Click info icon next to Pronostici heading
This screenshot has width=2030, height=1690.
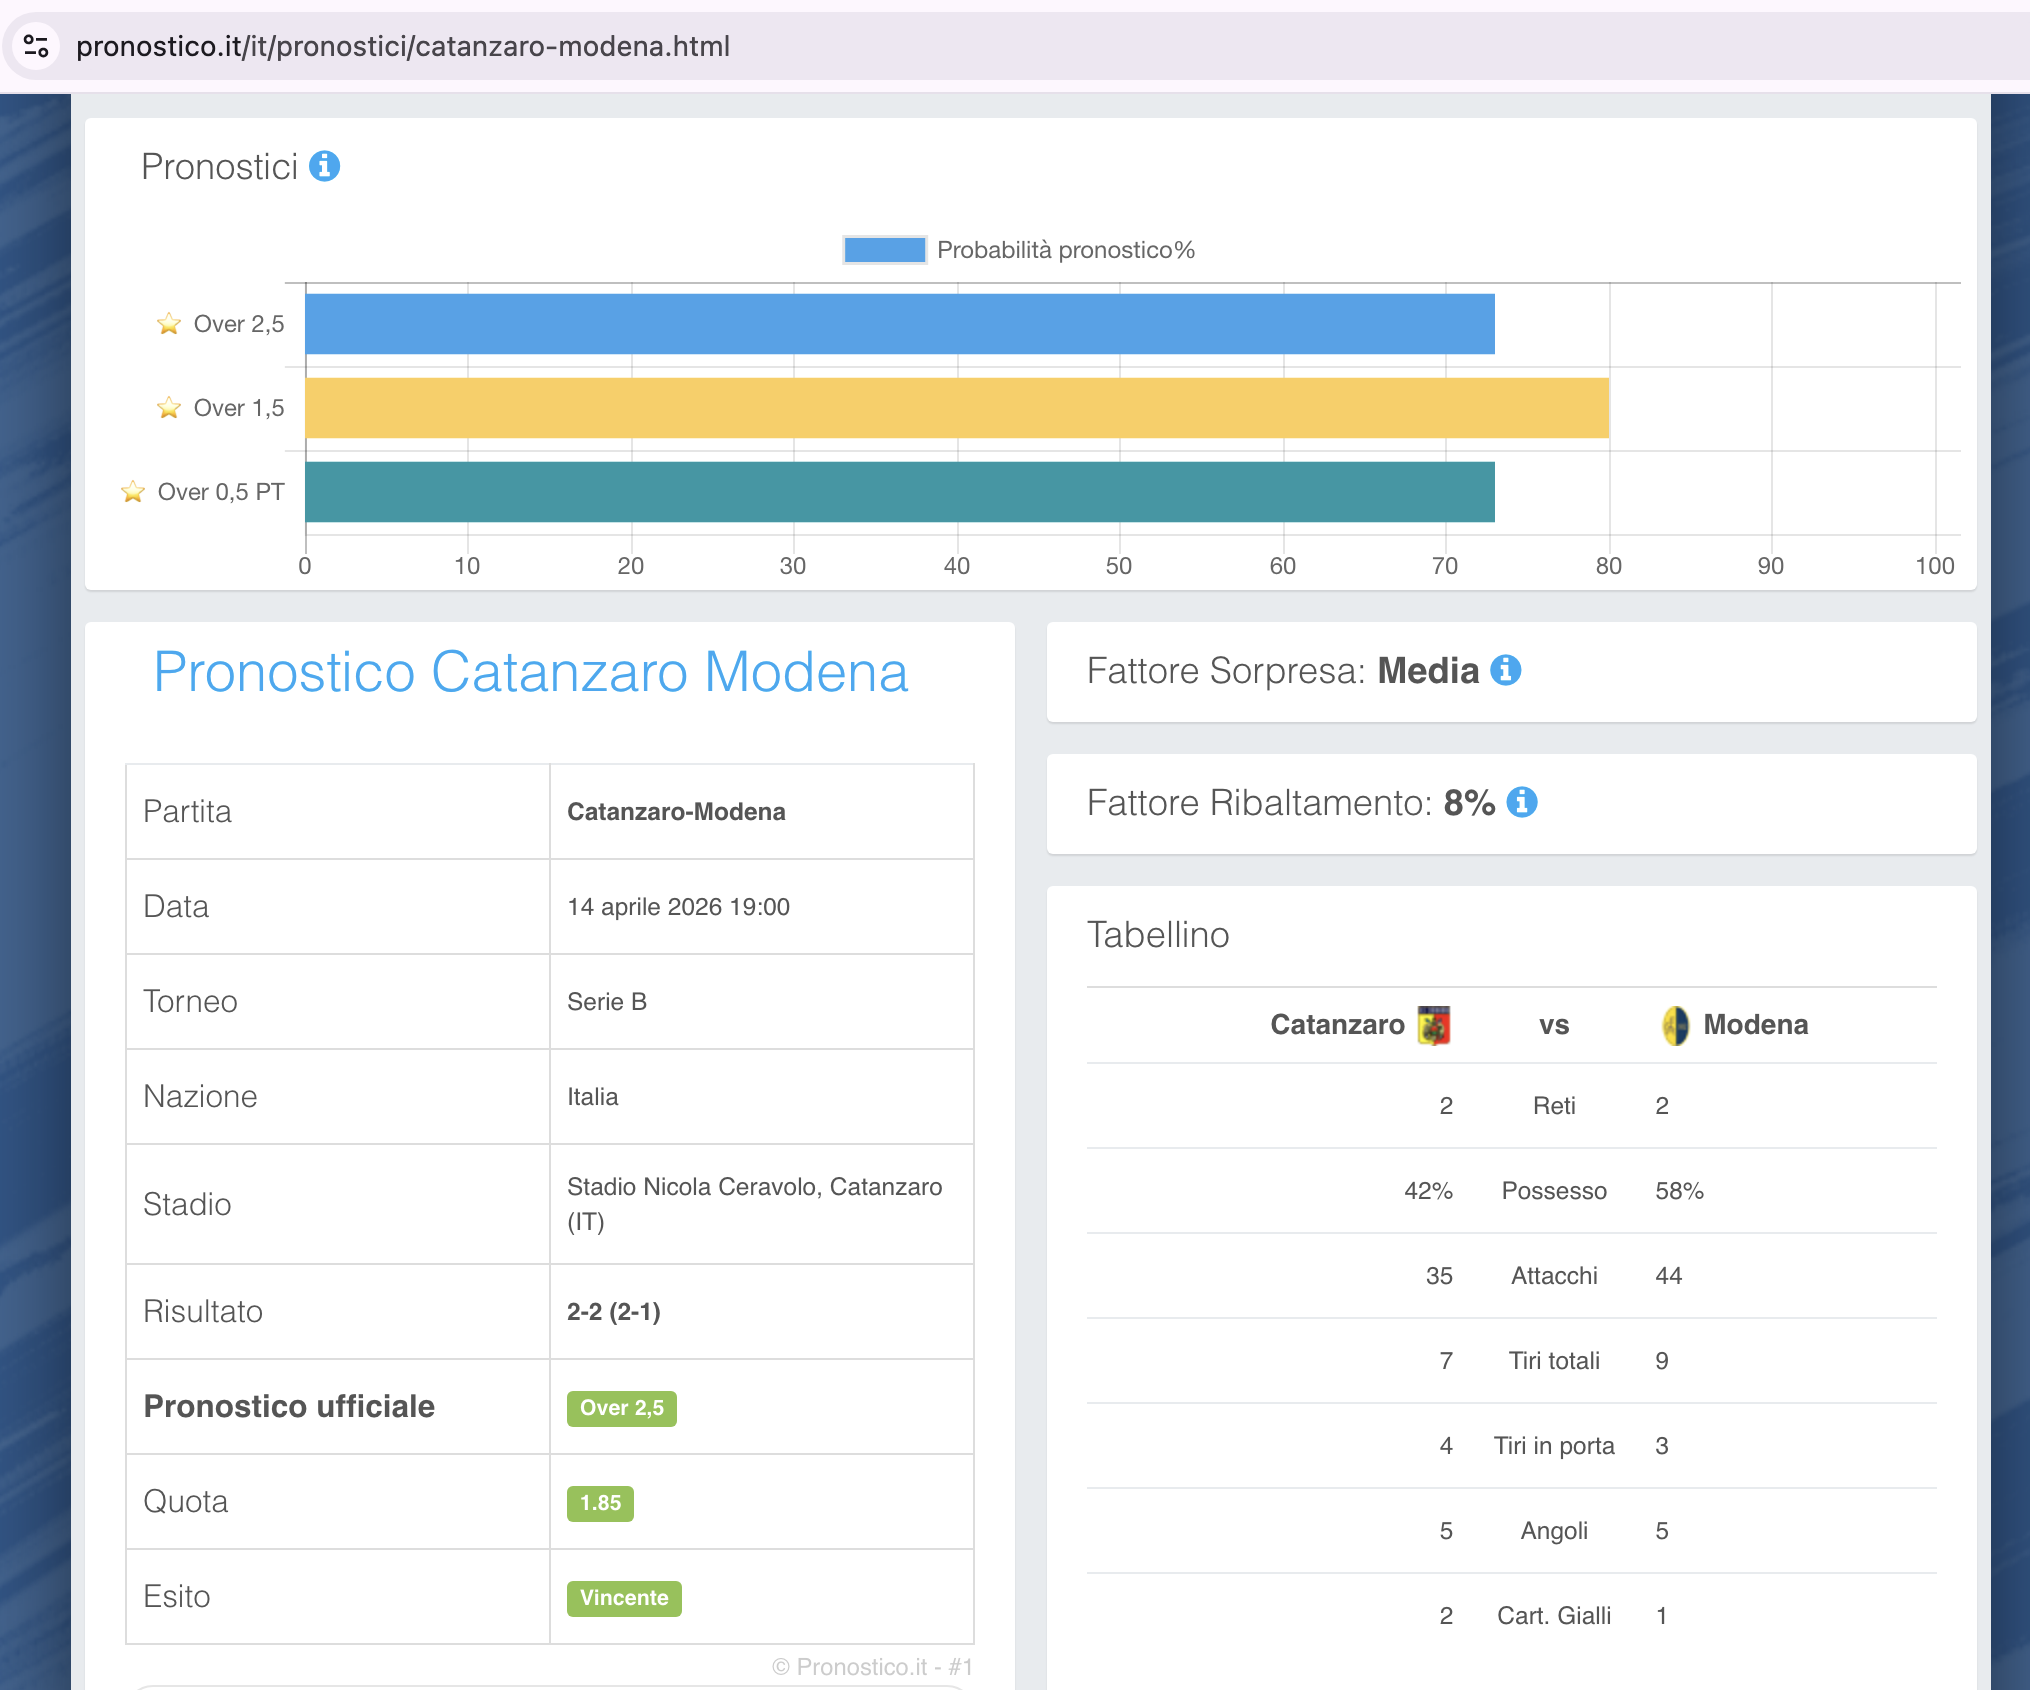[x=324, y=166]
